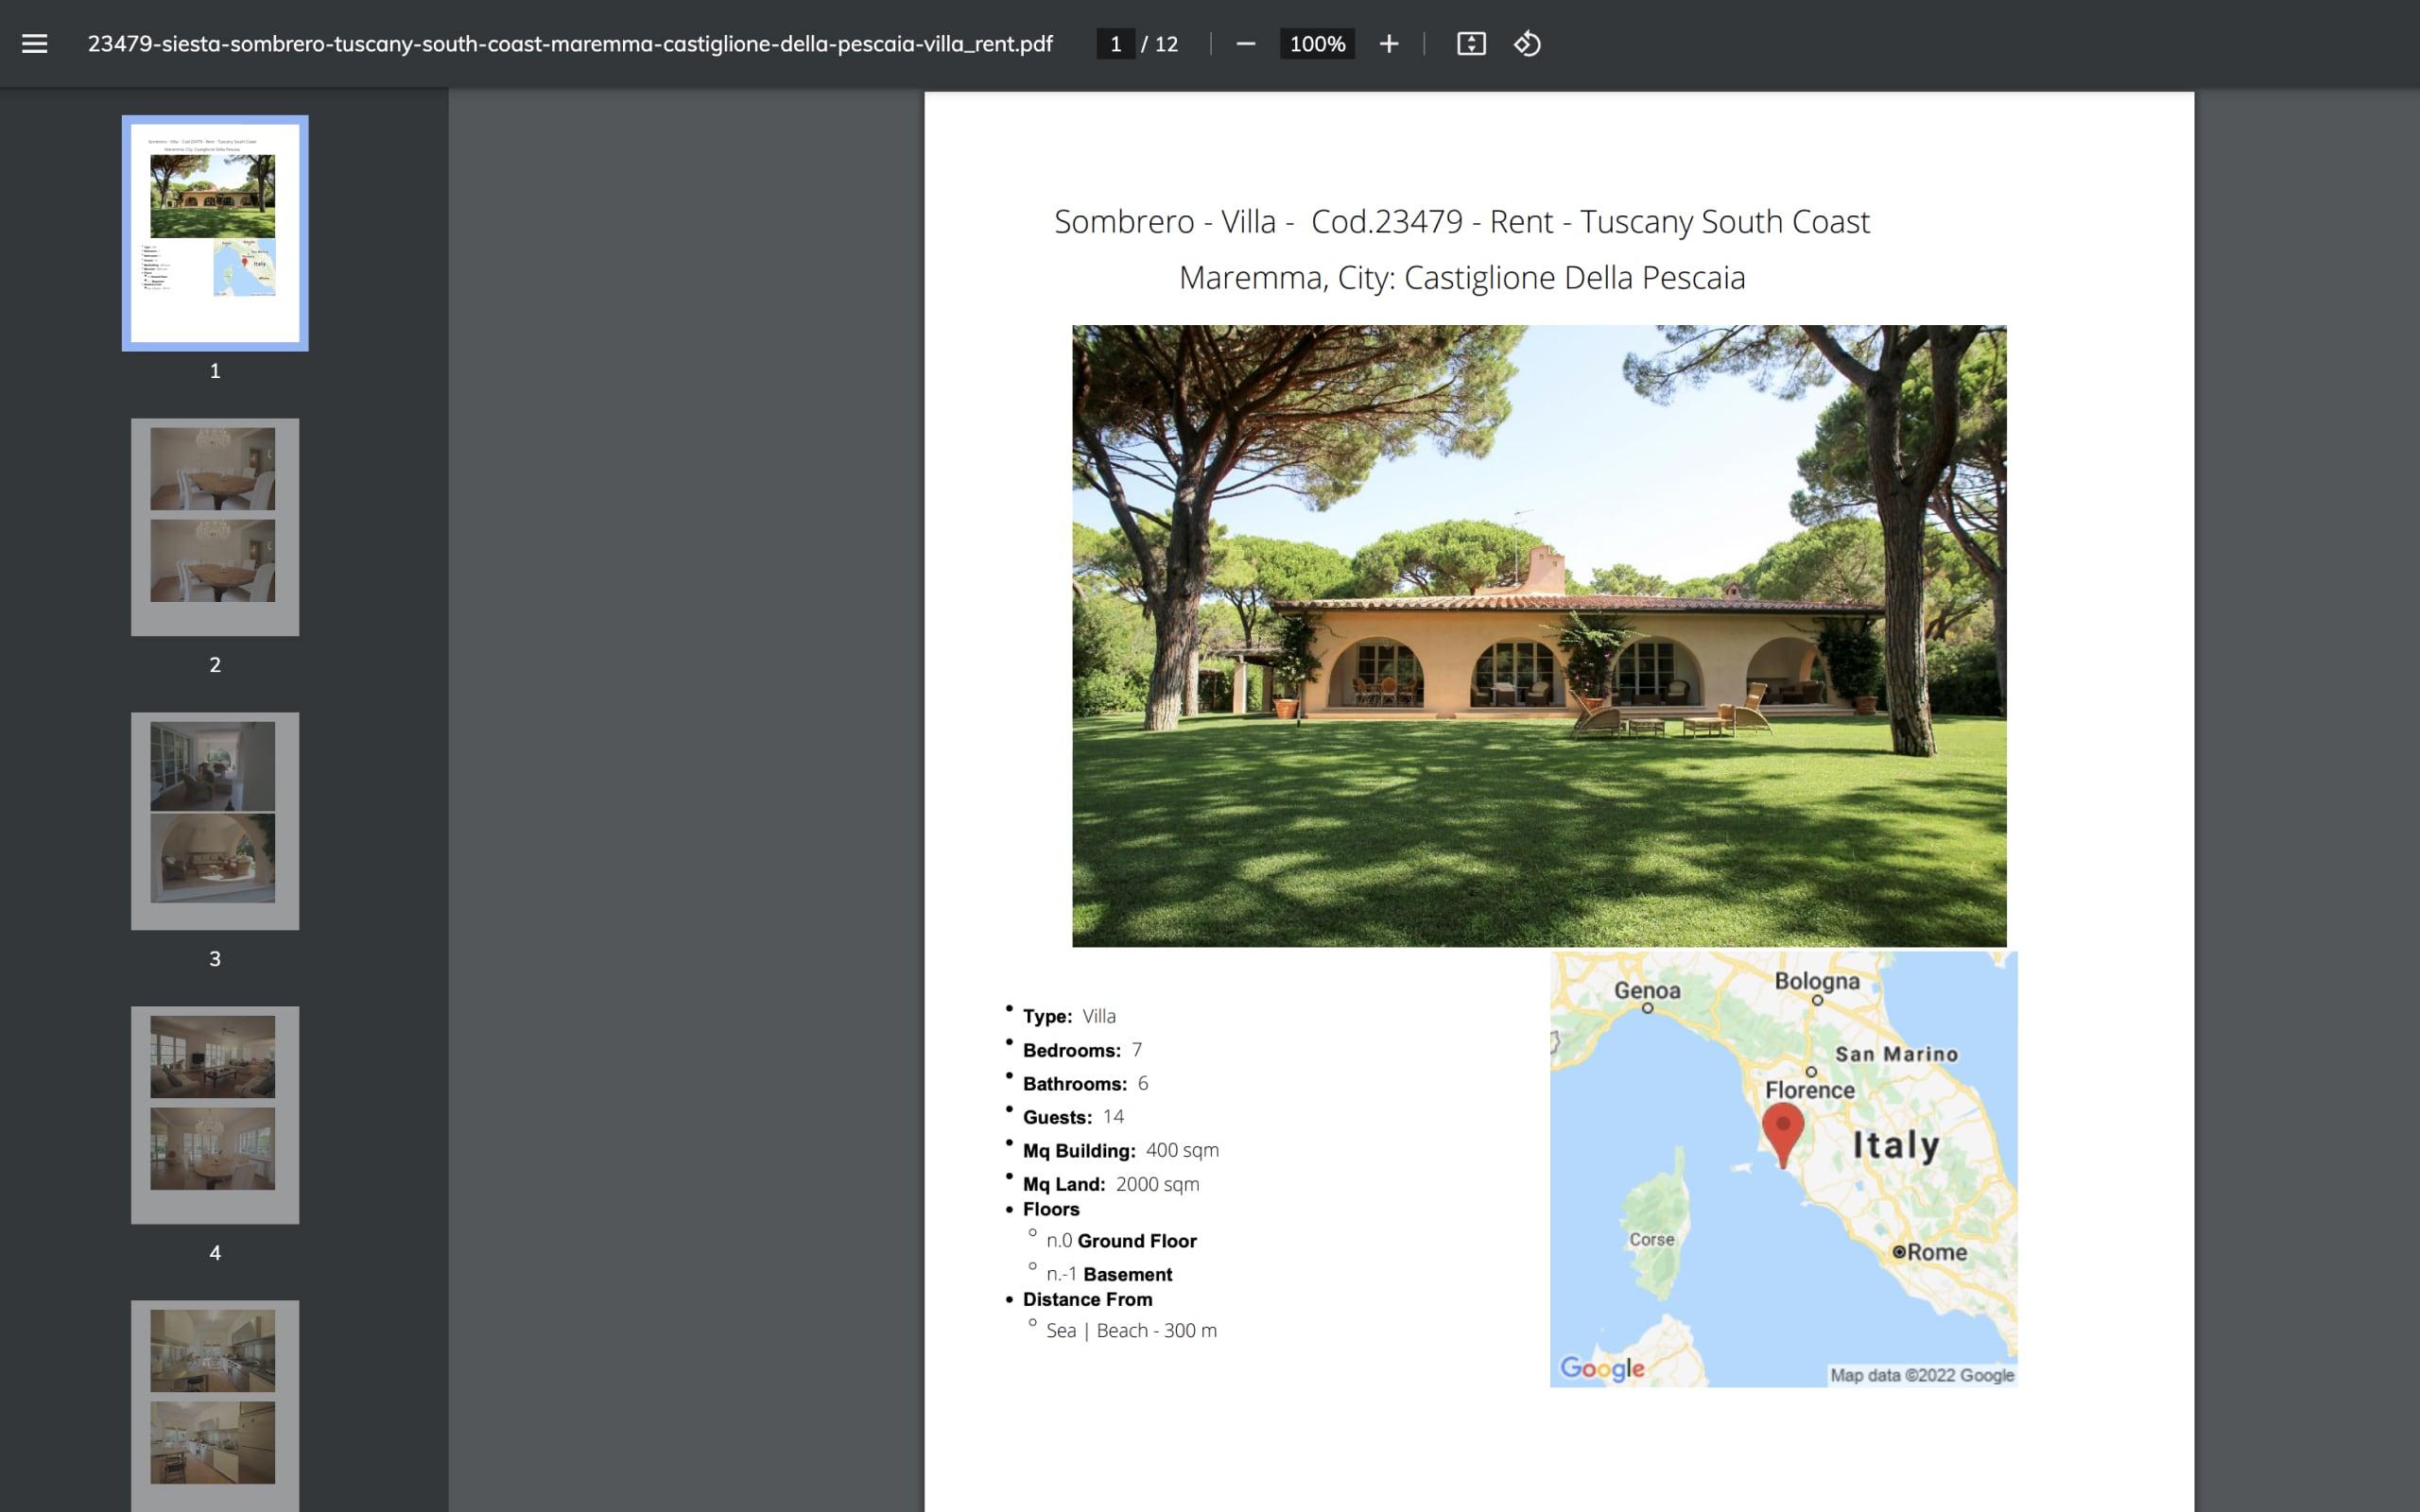Click the currently selected page 1 thumbnail
The height and width of the screenshot is (1512, 2420).
213,233
